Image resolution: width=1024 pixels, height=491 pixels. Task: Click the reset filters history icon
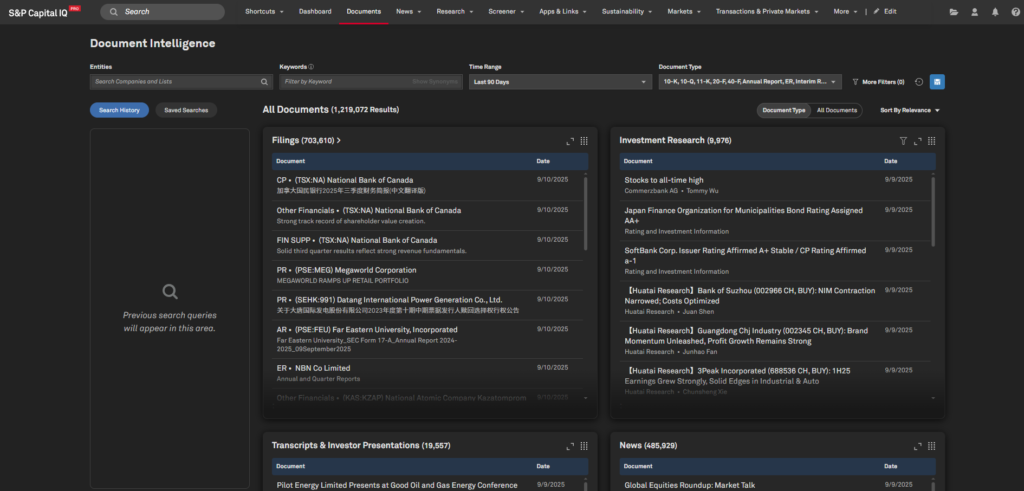(918, 82)
